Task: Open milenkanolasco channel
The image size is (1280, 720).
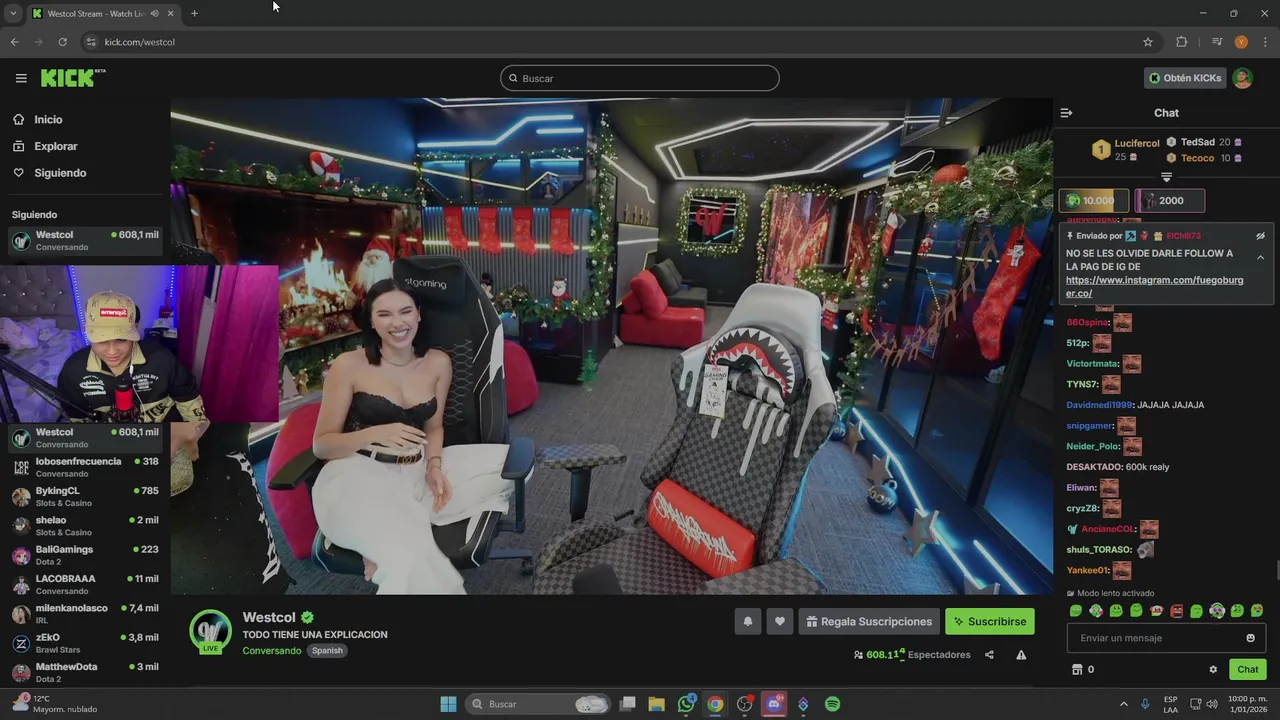Action: 85,613
